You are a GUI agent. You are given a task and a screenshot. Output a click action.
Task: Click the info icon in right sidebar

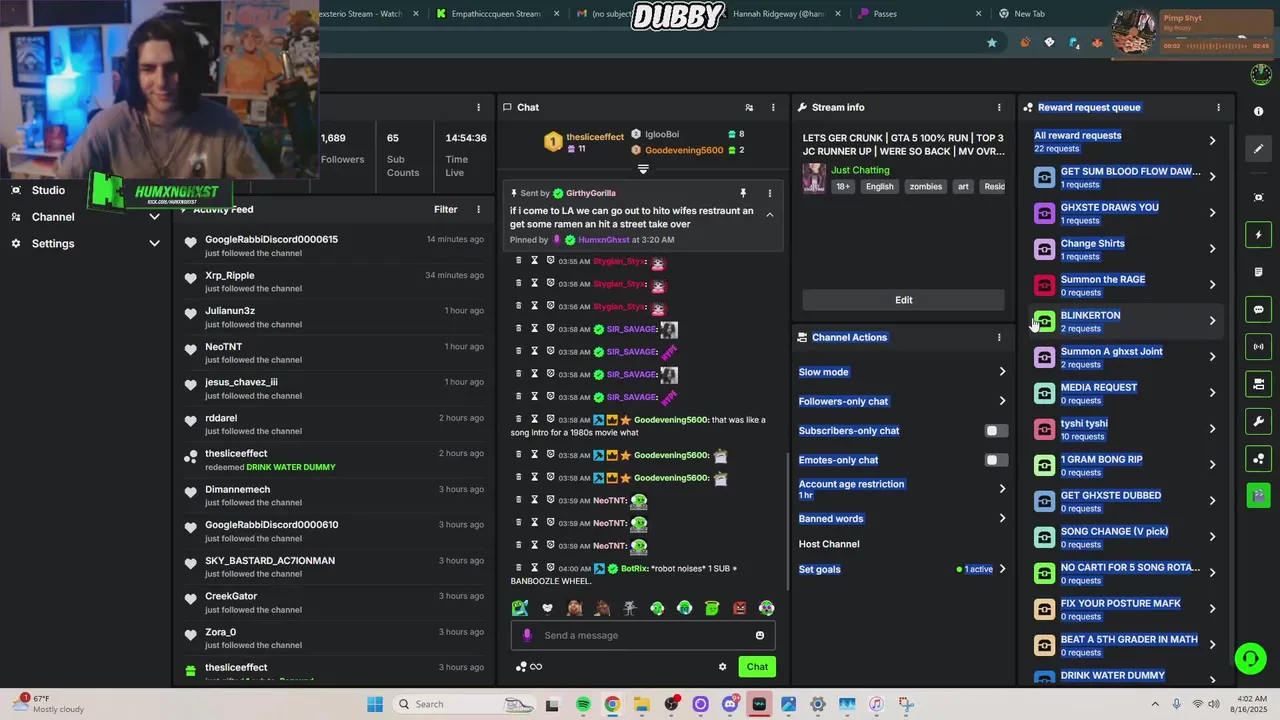[1259, 111]
